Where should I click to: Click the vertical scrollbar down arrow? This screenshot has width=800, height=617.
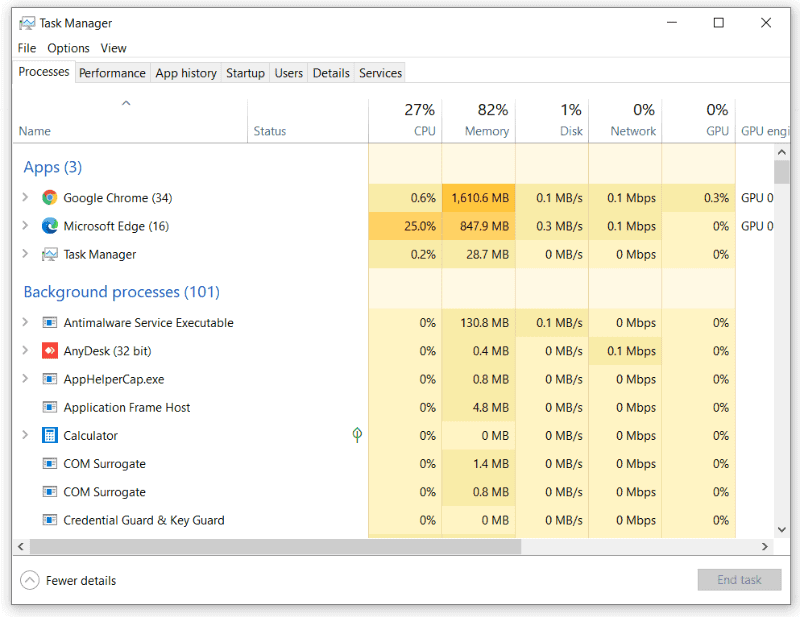[x=782, y=530]
